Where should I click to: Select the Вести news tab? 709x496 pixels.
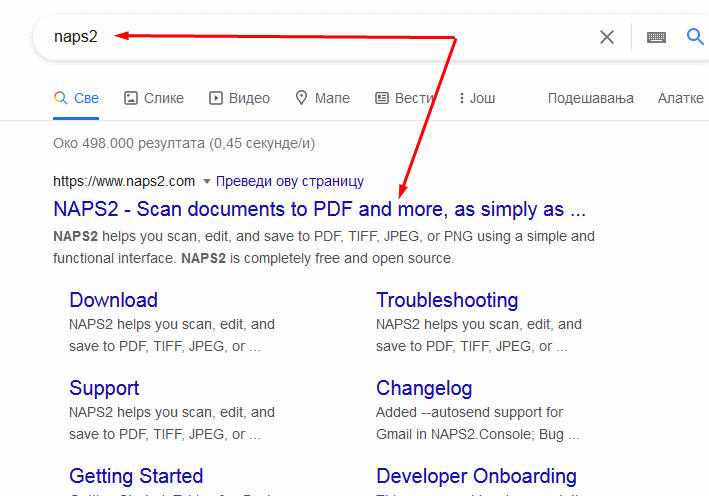point(405,98)
